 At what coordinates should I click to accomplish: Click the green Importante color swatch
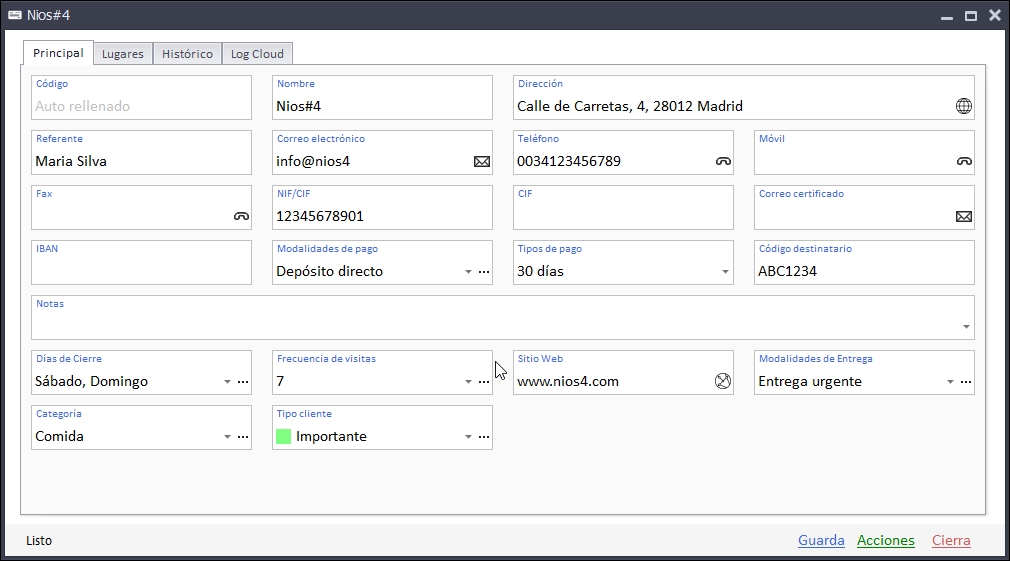click(283, 437)
